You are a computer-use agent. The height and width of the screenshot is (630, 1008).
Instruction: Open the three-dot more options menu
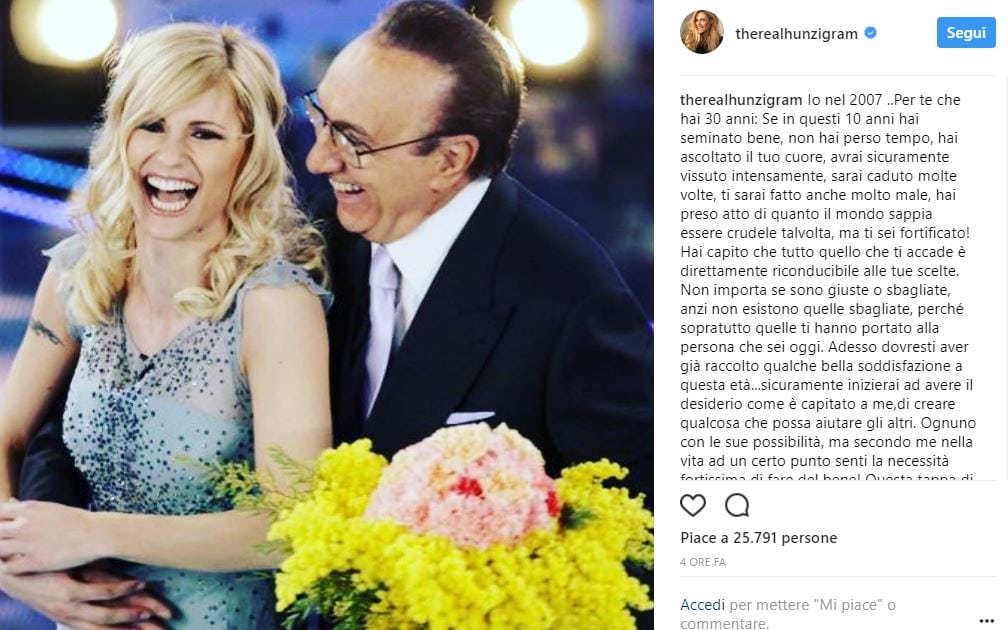pyautogui.click(x=987, y=621)
